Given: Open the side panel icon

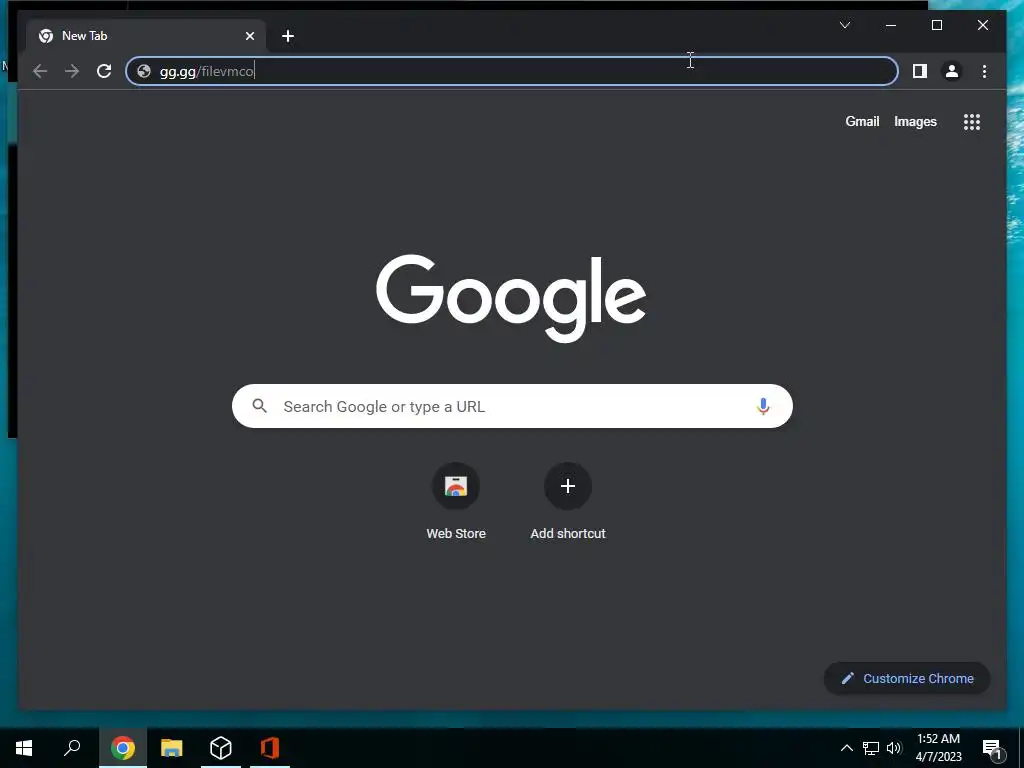Looking at the screenshot, I should (x=920, y=71).
